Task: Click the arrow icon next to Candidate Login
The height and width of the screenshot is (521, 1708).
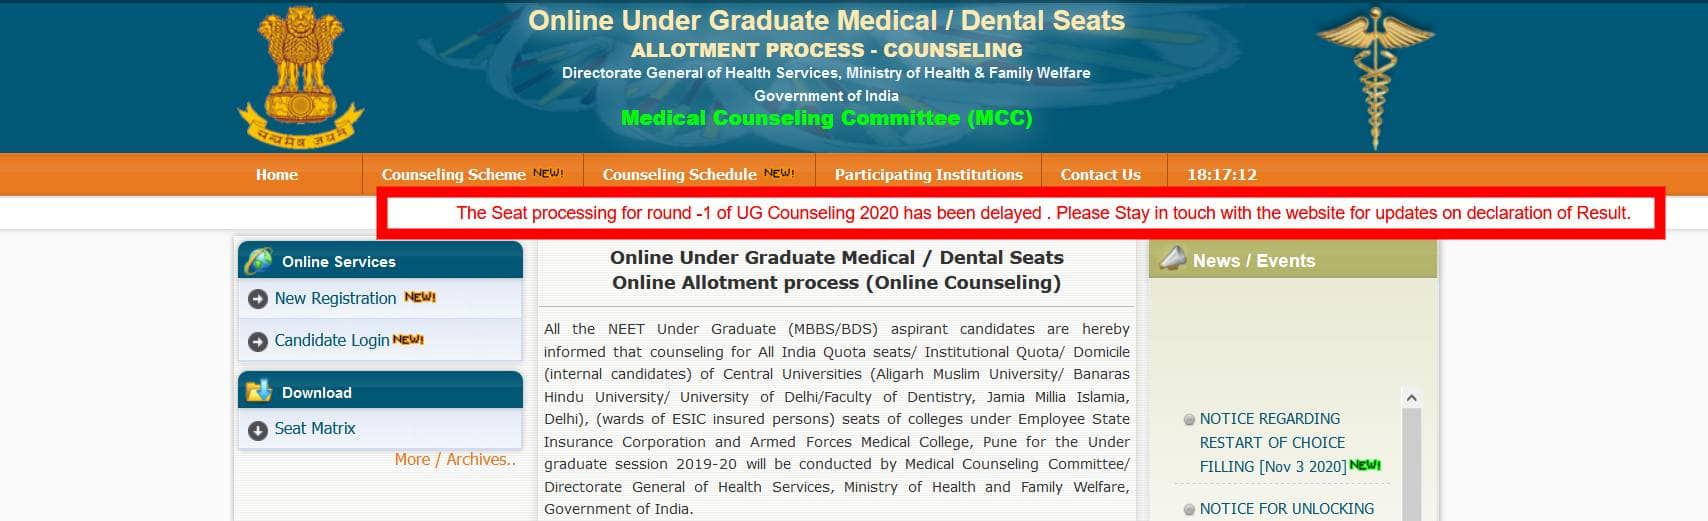Action: point(258,341)
